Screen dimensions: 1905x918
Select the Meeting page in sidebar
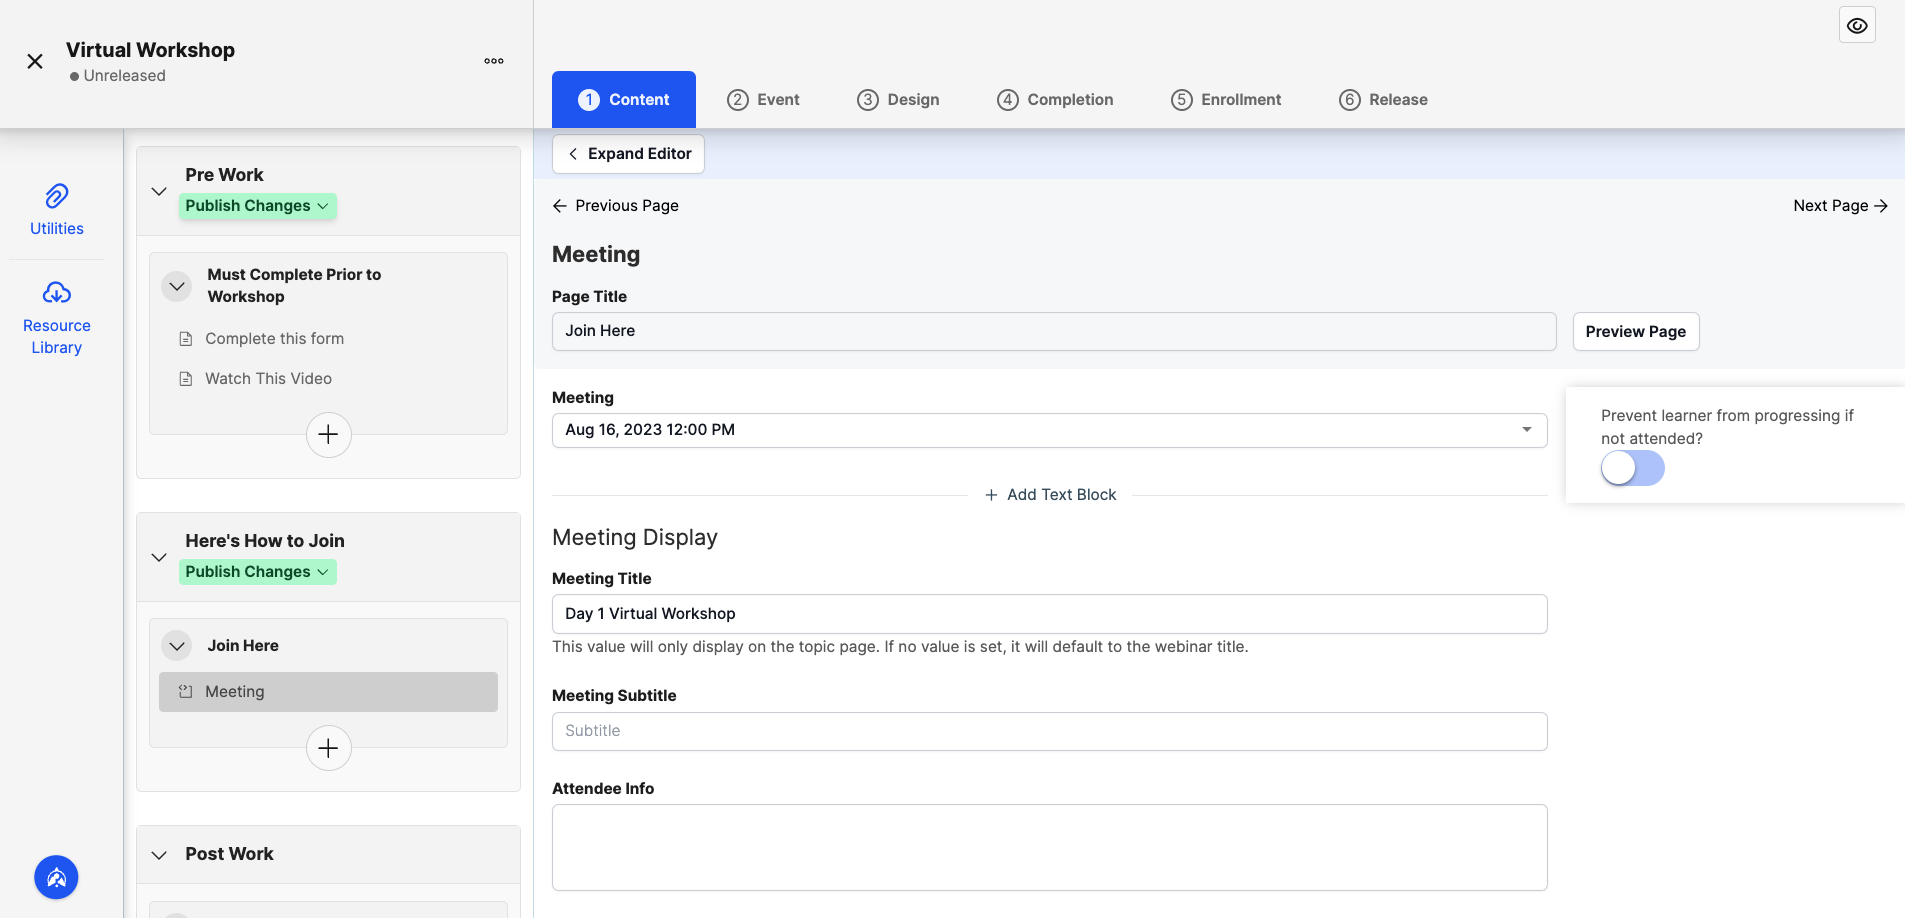tap(328, 692)
